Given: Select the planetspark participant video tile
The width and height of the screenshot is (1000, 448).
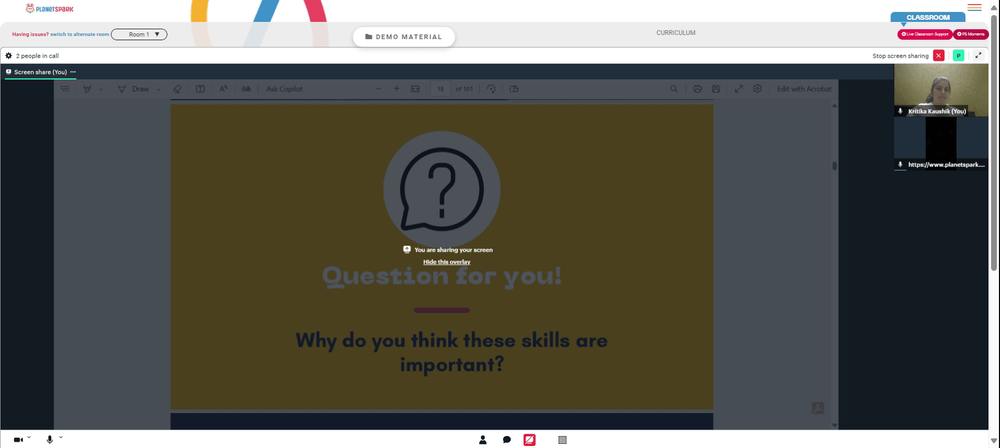Looking at the screenshot, I should coord(941,143).
